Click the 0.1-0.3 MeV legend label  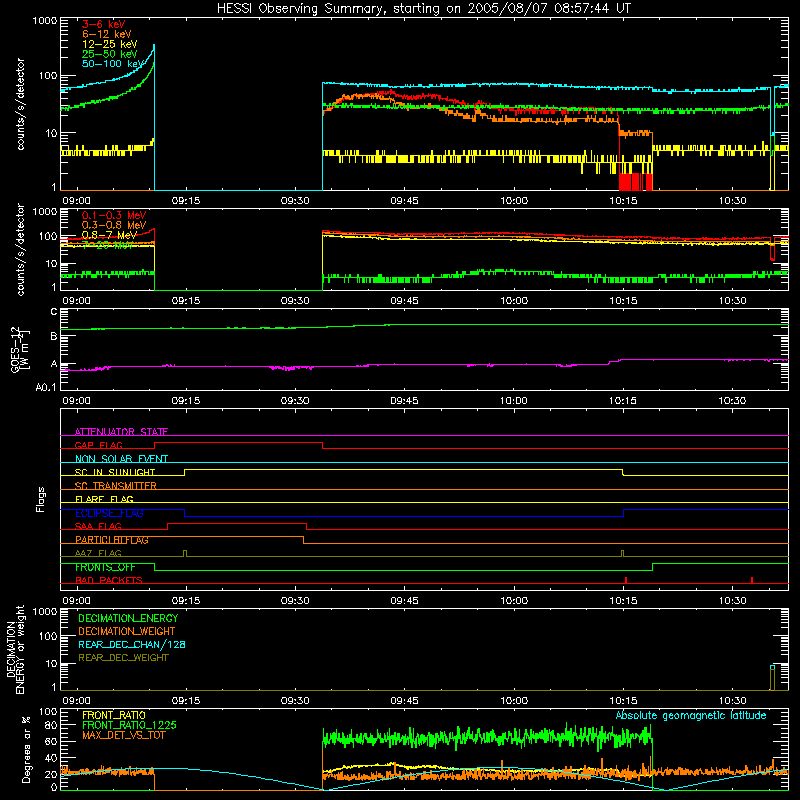114,215
